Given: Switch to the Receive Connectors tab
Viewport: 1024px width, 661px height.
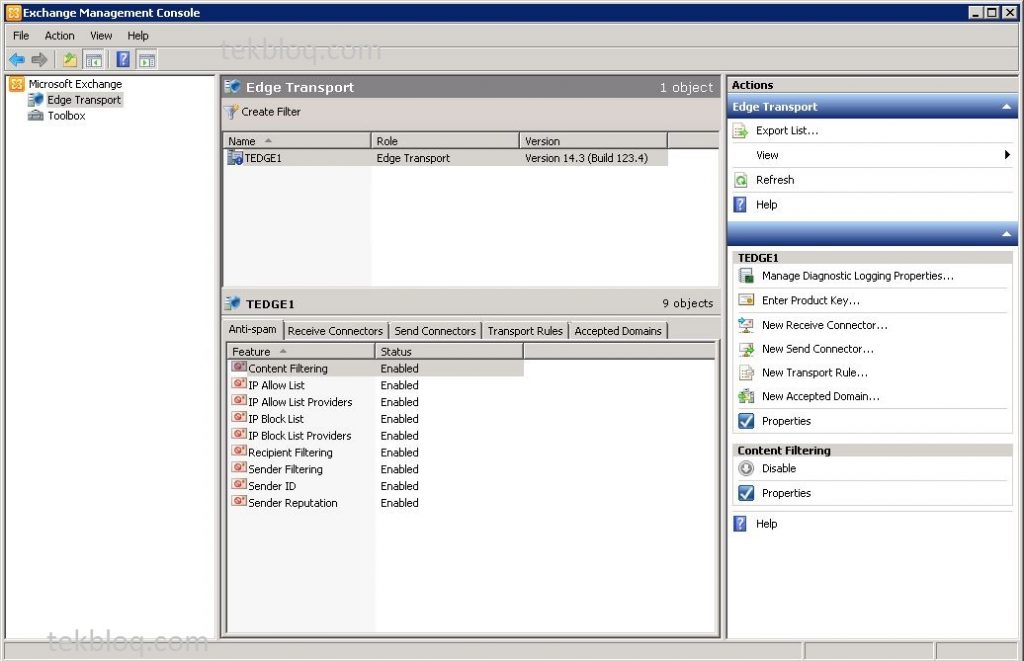Looking at the screenshot, I should pos(335,331).
